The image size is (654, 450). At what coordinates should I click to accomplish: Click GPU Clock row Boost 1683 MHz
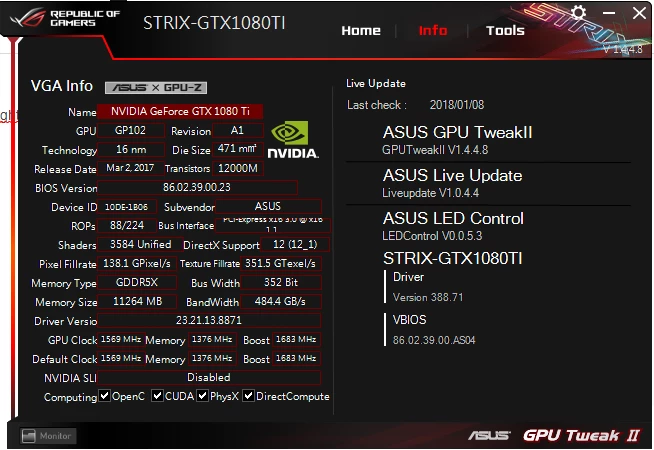click(x=296, y=339)
